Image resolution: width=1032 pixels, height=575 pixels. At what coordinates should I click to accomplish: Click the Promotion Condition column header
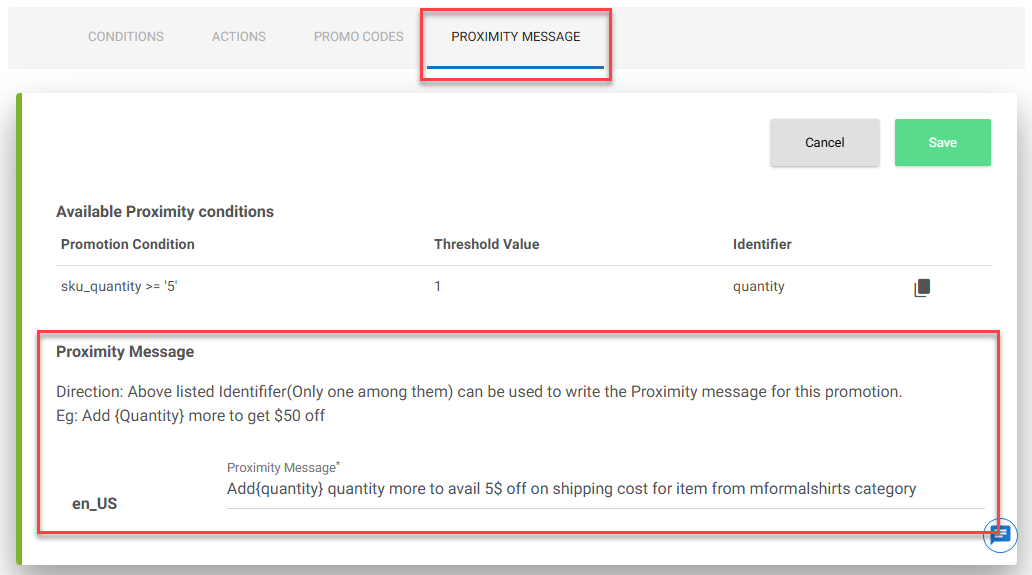coord(128,244)
